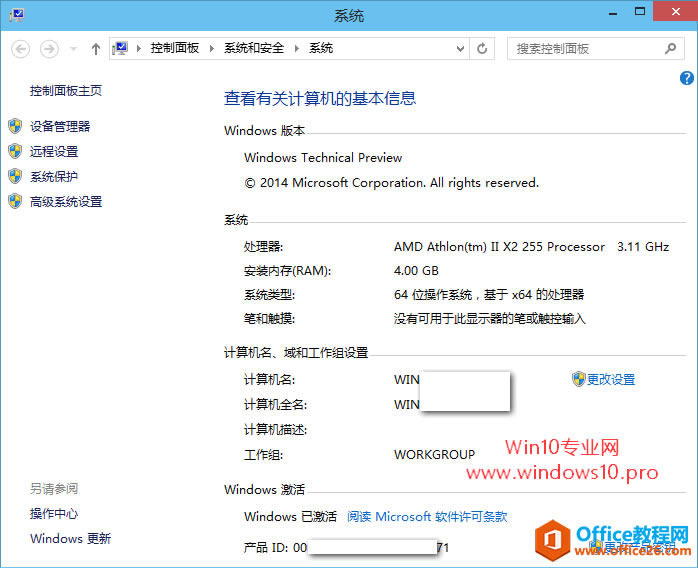
Task: Click the Windows Technical Preview text
Action: point(323,158)
